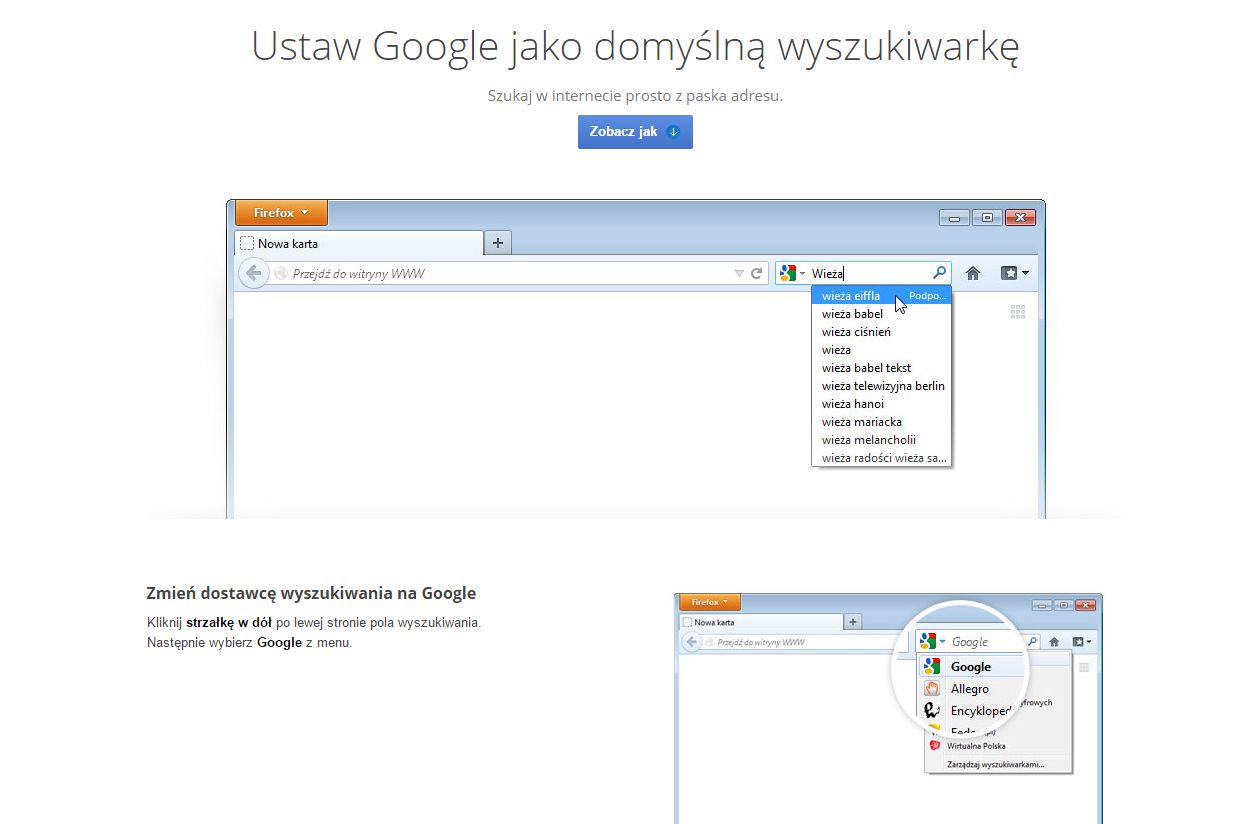Choose suggestion wieża ciśnień
Image resolution: width=1236 pixels, height=824 pixels.
click(880, 332)
